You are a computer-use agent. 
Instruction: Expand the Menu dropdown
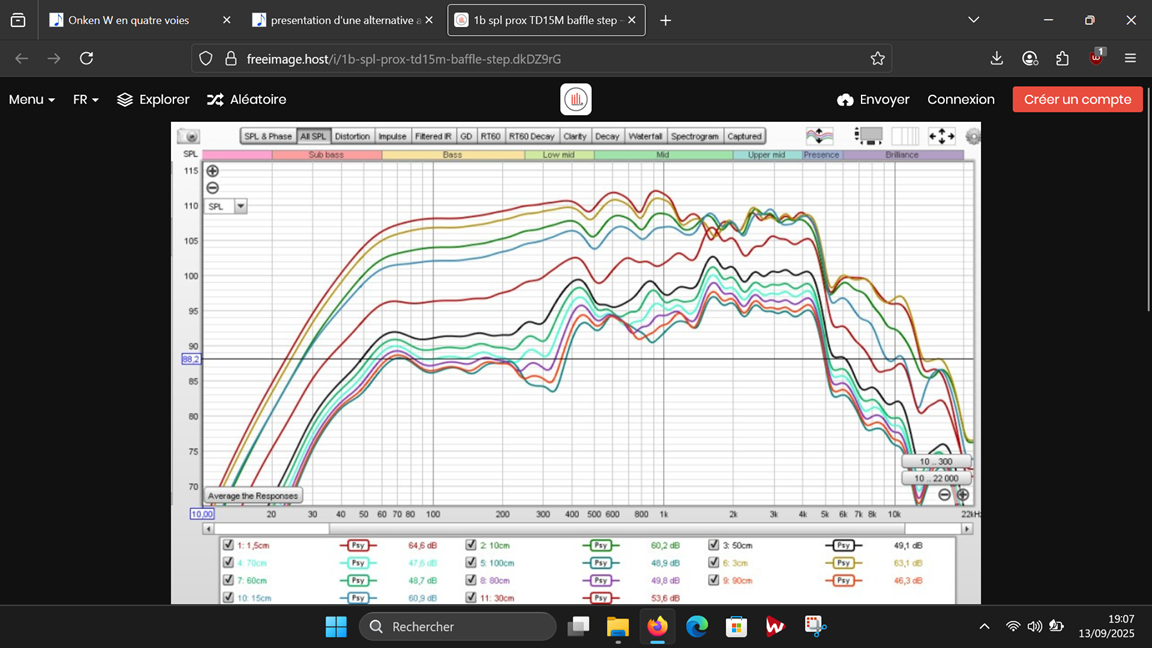click(x=32, y=99)
